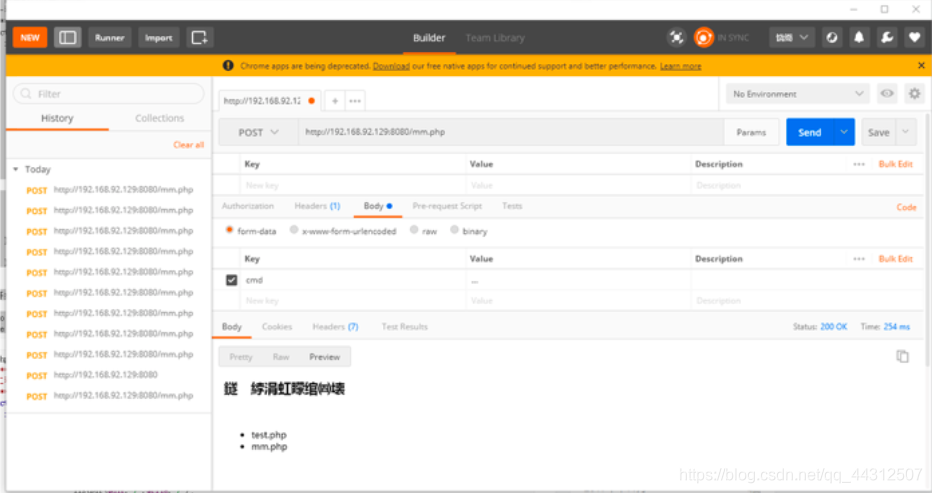Click the cmd key cell
The height and width of the screenshot is (493, 932).
[354, 280]
